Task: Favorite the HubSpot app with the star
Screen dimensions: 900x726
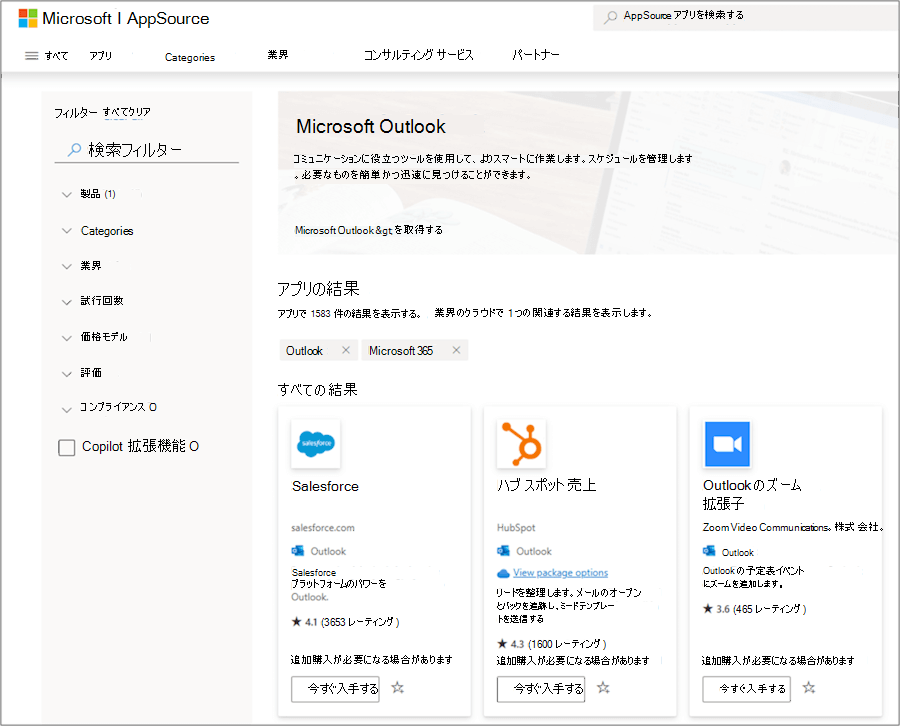Action: coord(603,688)
